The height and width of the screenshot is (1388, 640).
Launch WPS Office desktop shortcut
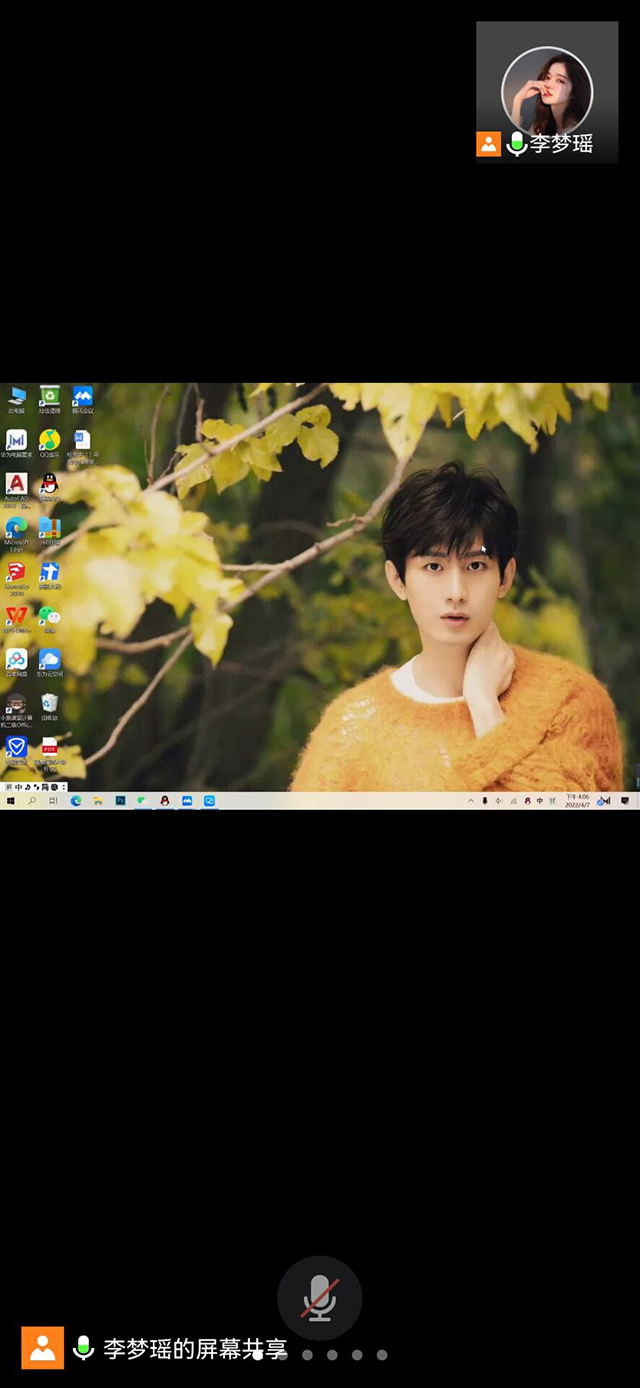[x=16, y=617]
